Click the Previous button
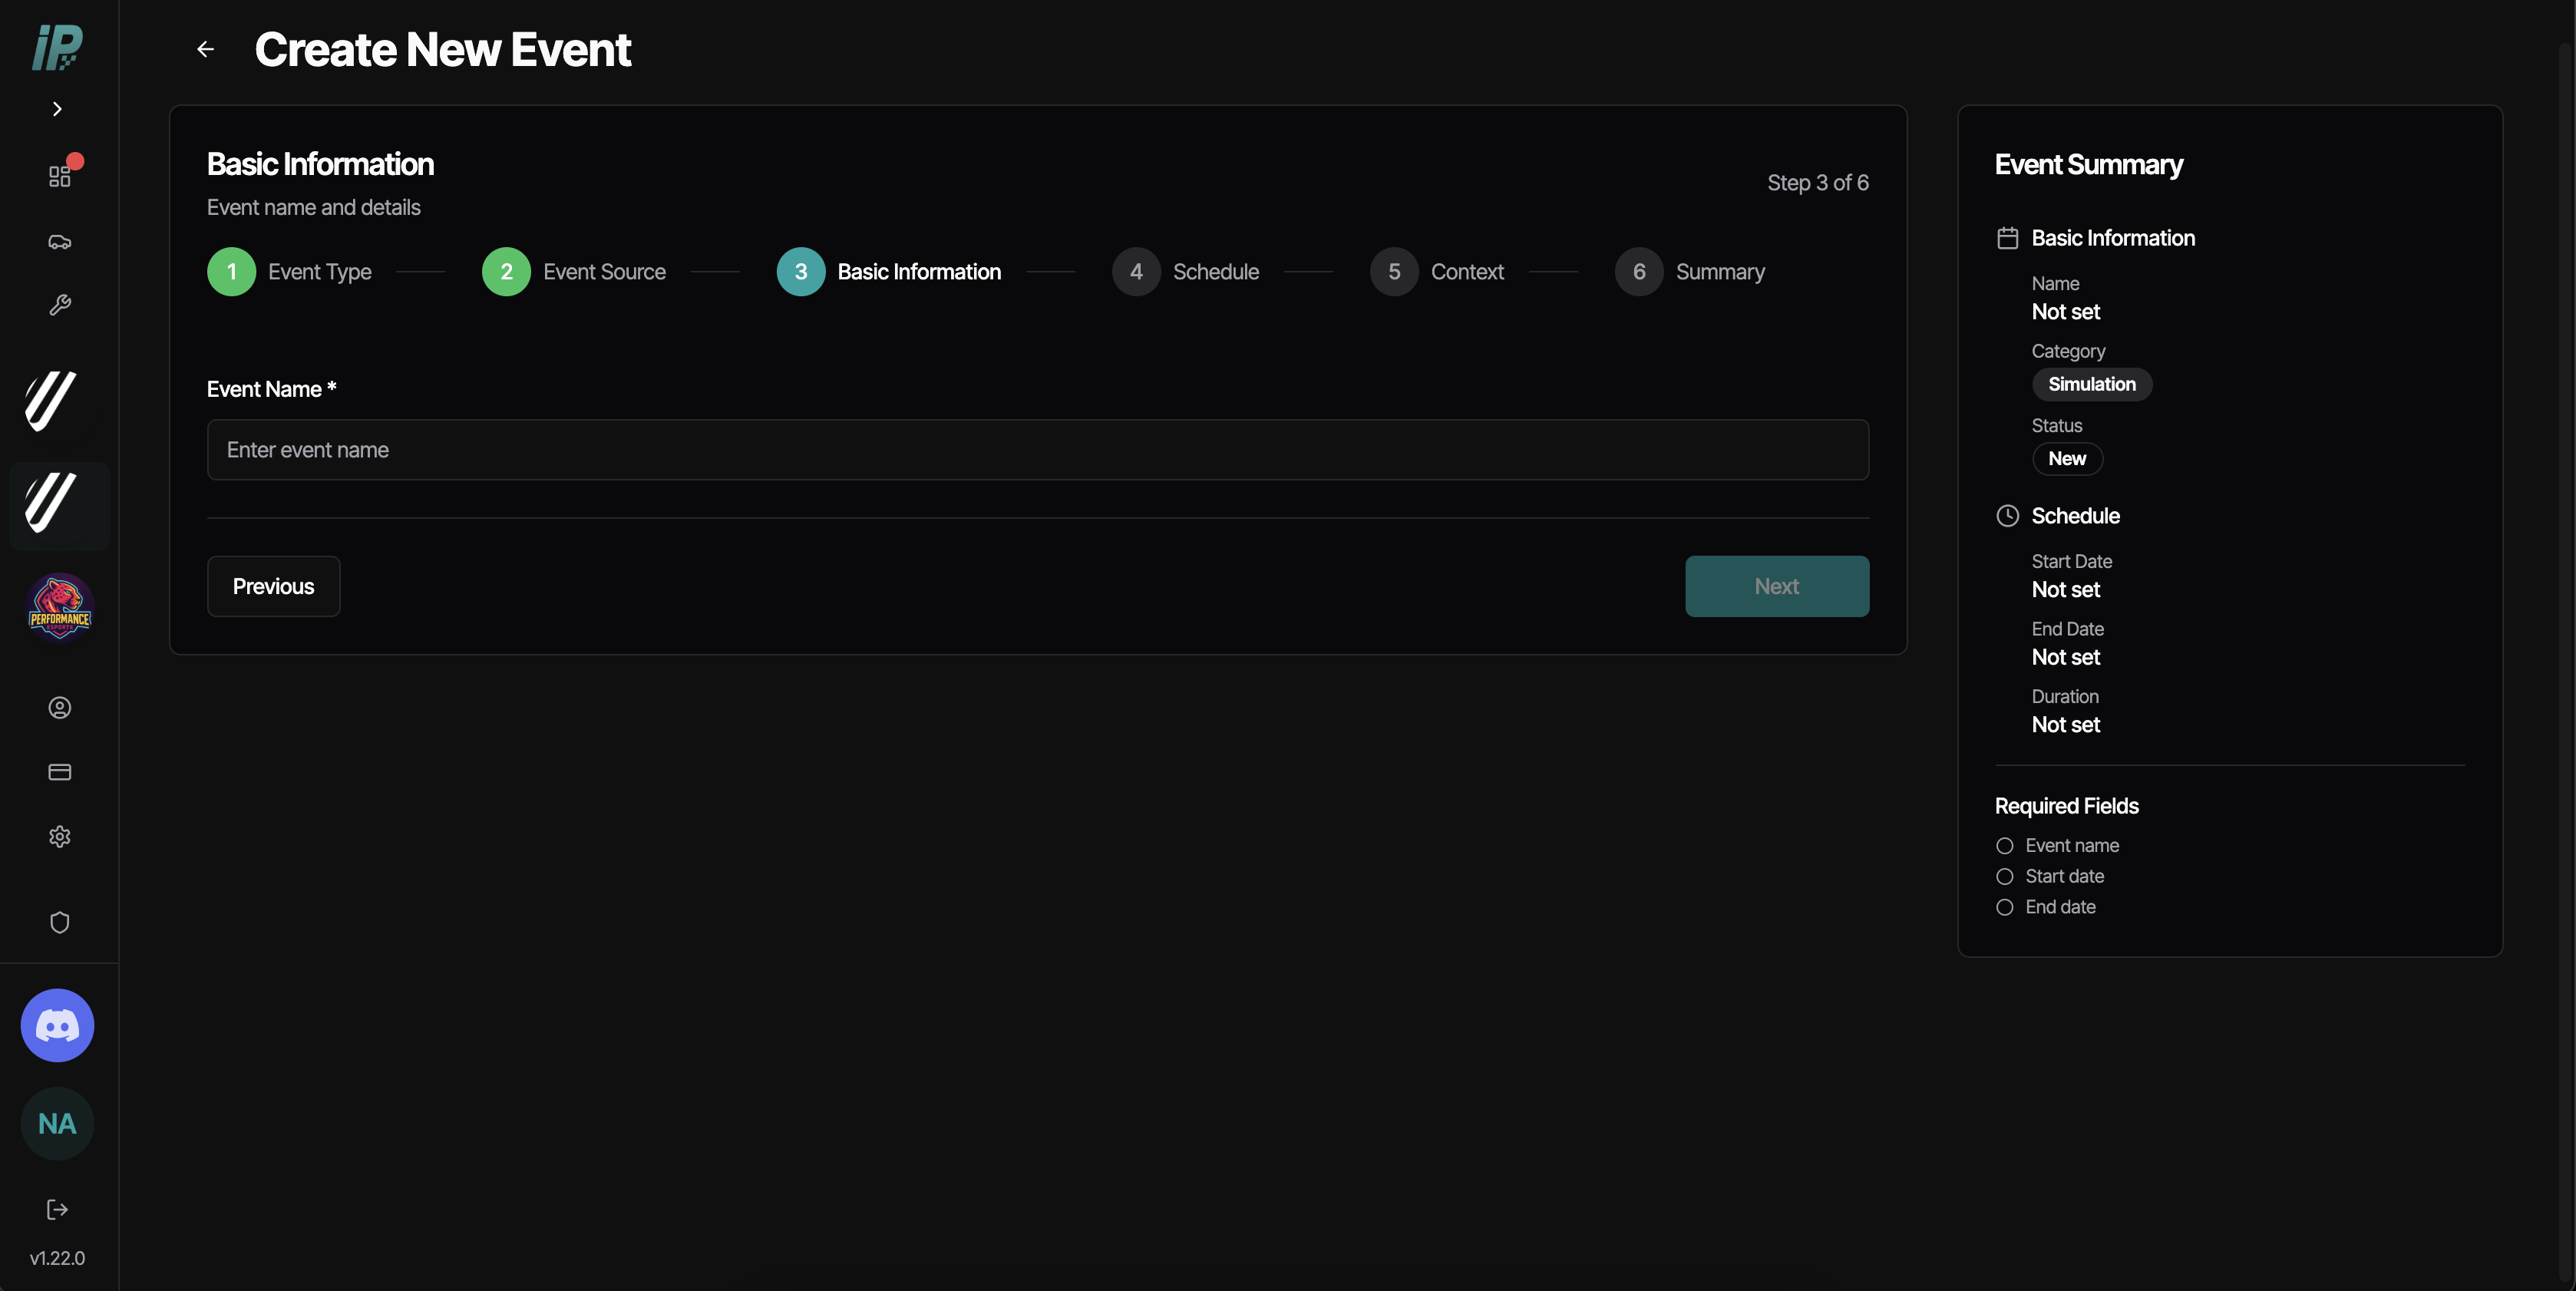This screenshot has height=1291, width=2576. click(x=274, y=587)
